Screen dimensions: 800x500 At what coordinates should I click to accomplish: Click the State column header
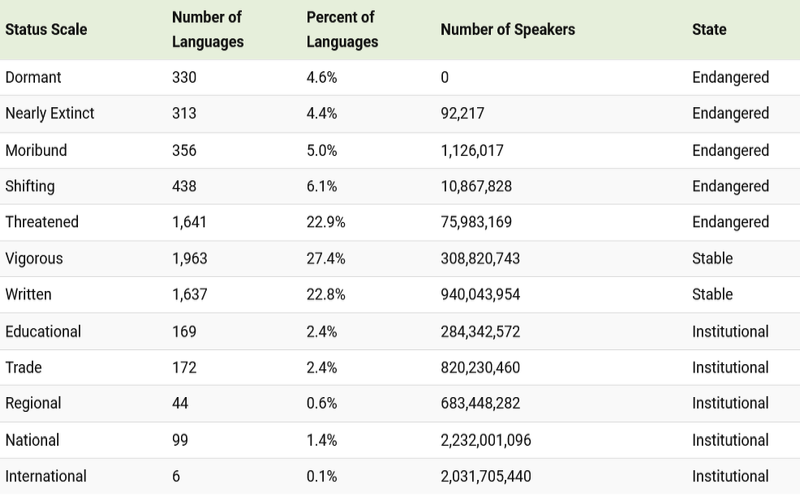coord(709,30)
